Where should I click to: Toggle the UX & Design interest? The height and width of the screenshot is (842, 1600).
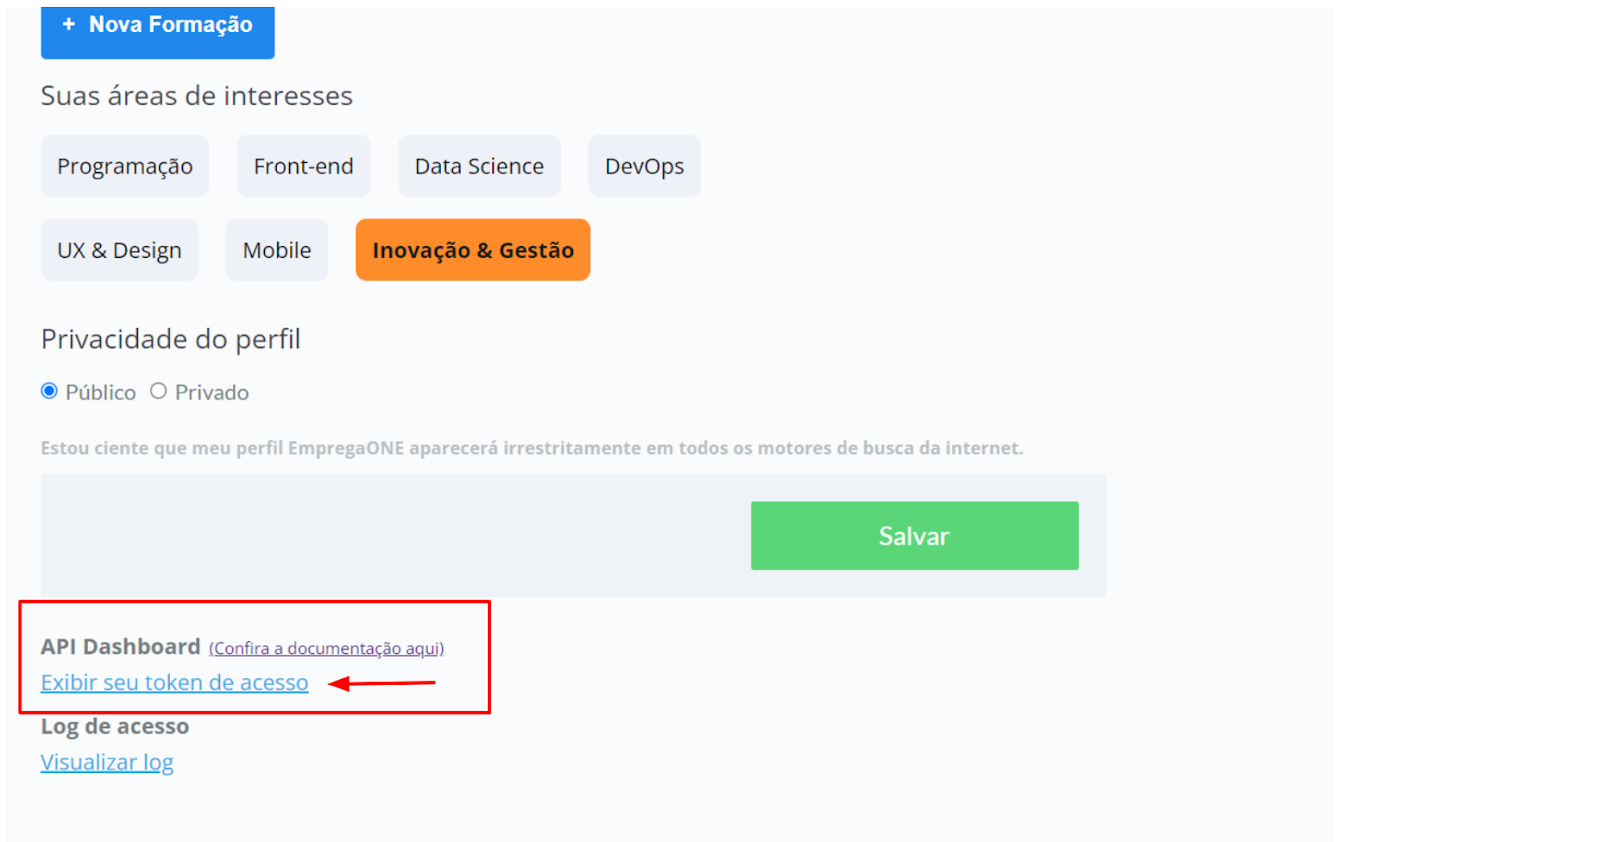[x=119, y=249]
